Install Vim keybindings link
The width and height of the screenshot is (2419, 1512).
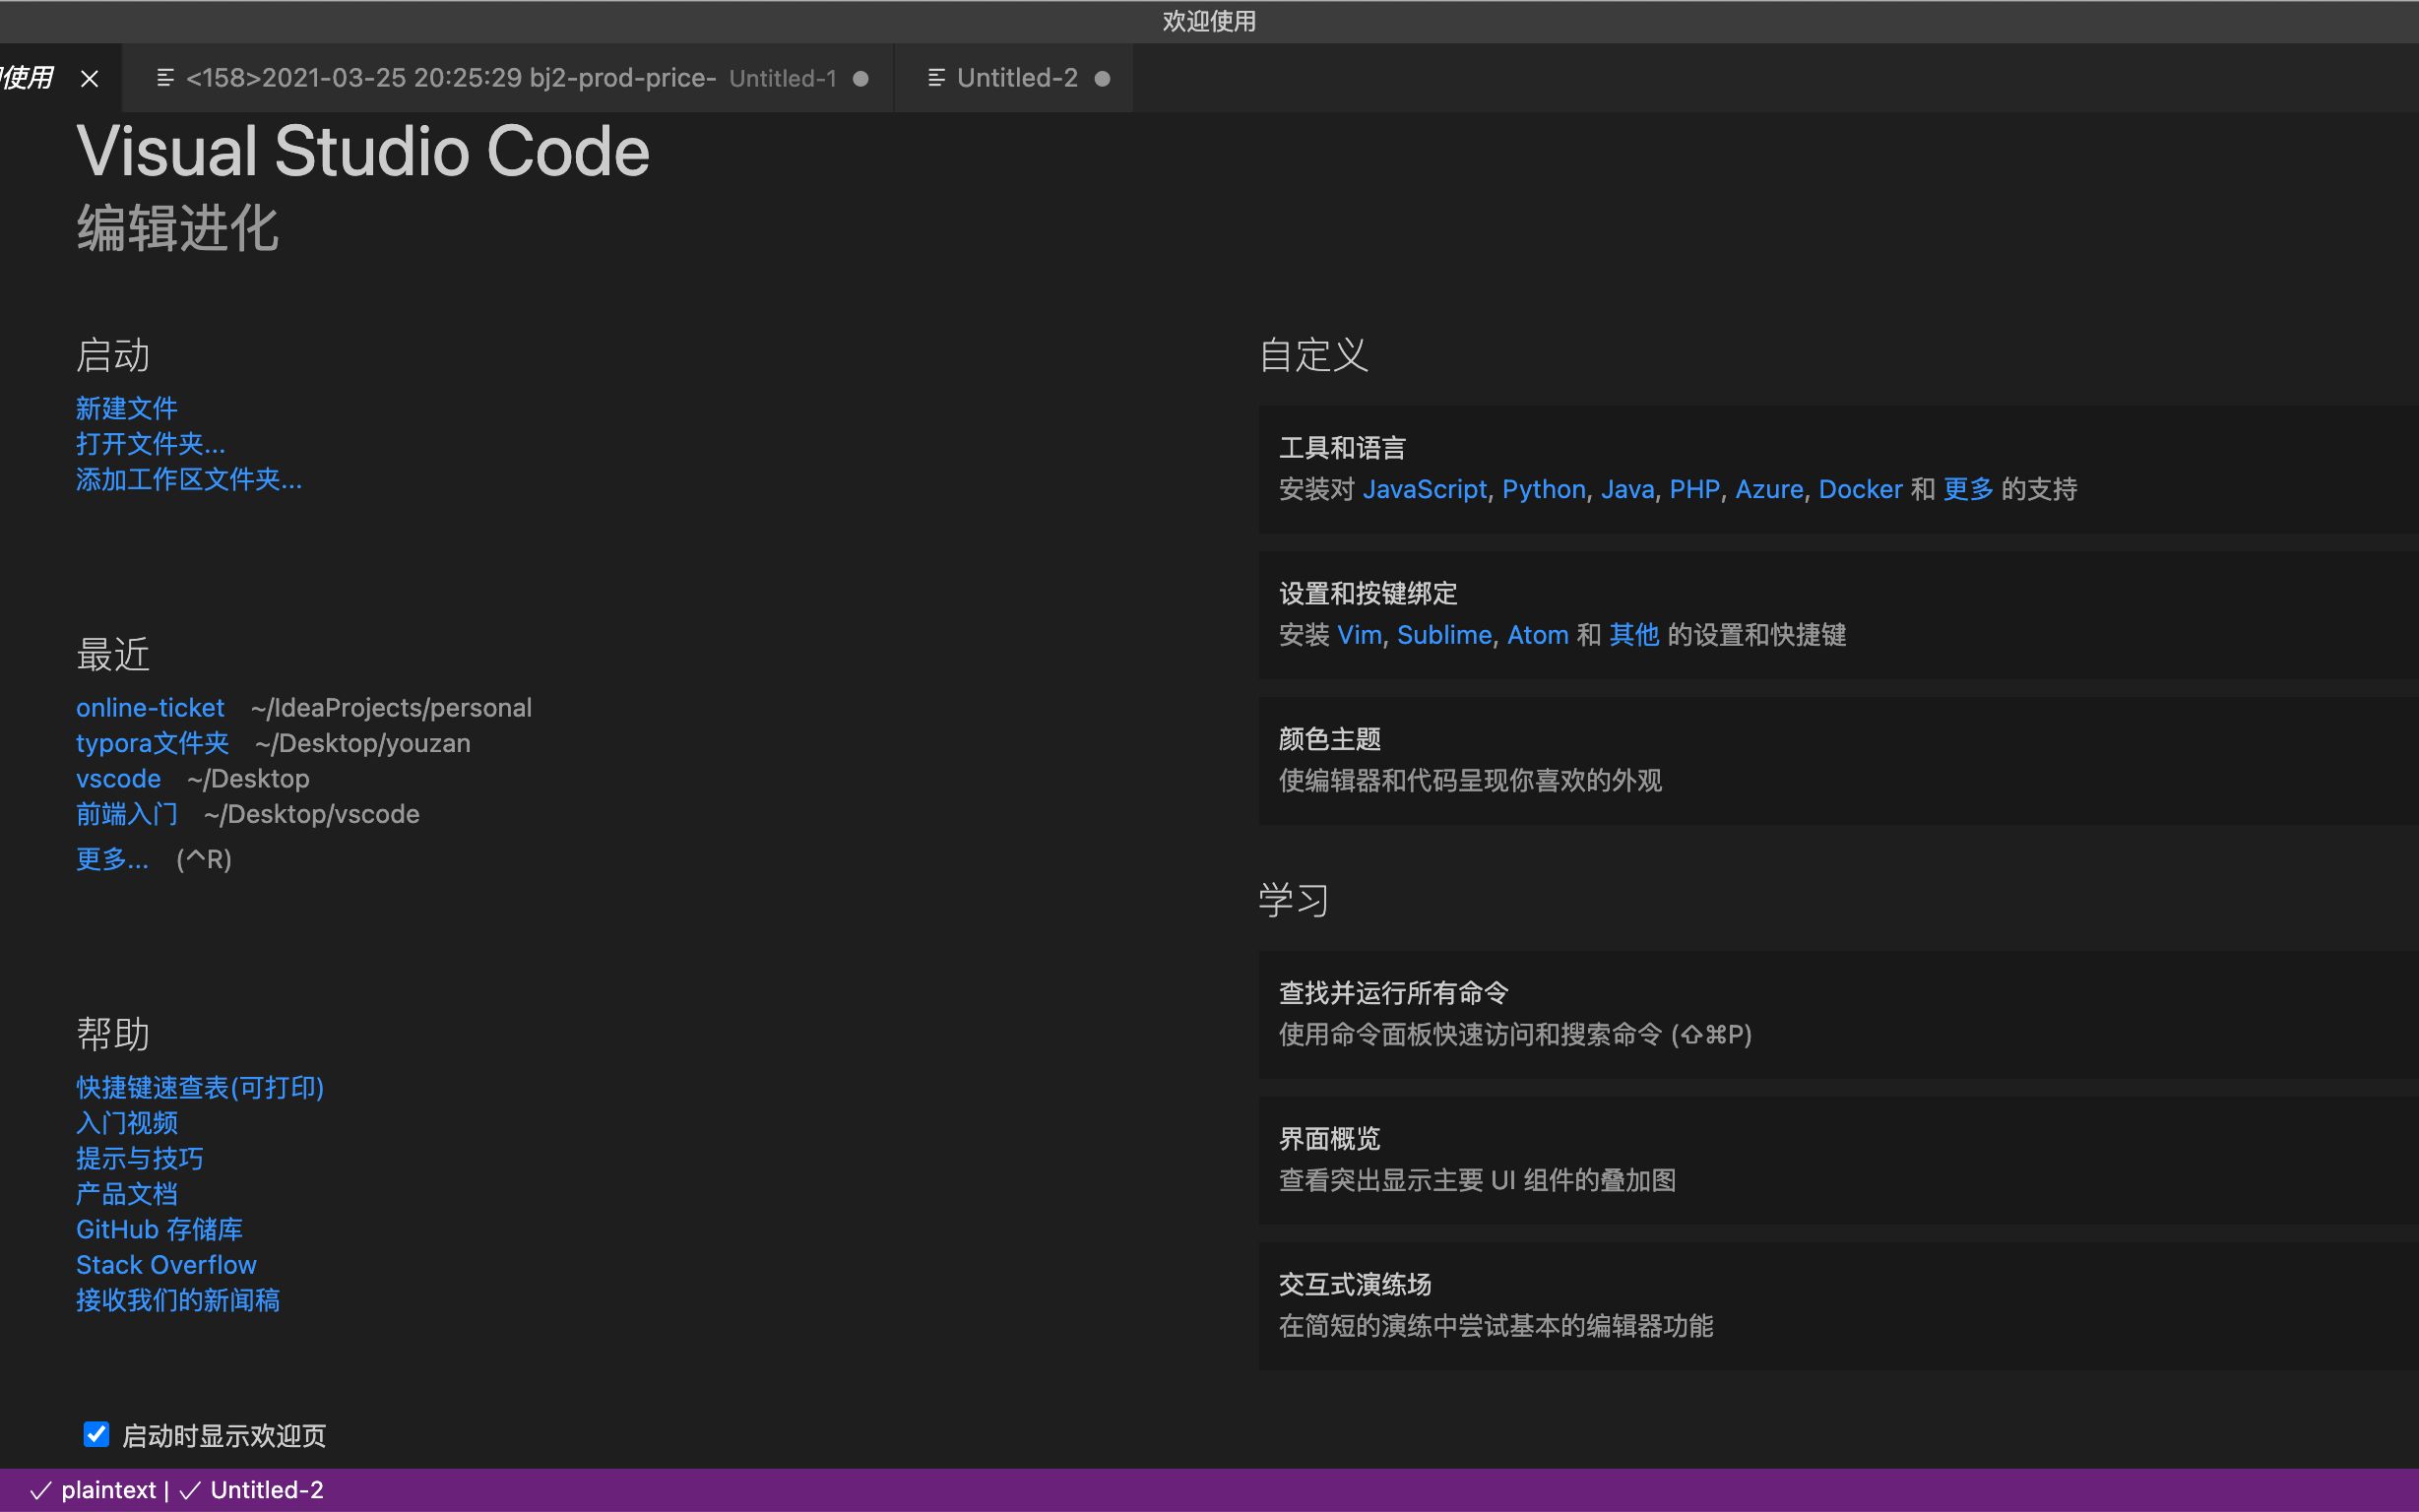click(1360, 635)
